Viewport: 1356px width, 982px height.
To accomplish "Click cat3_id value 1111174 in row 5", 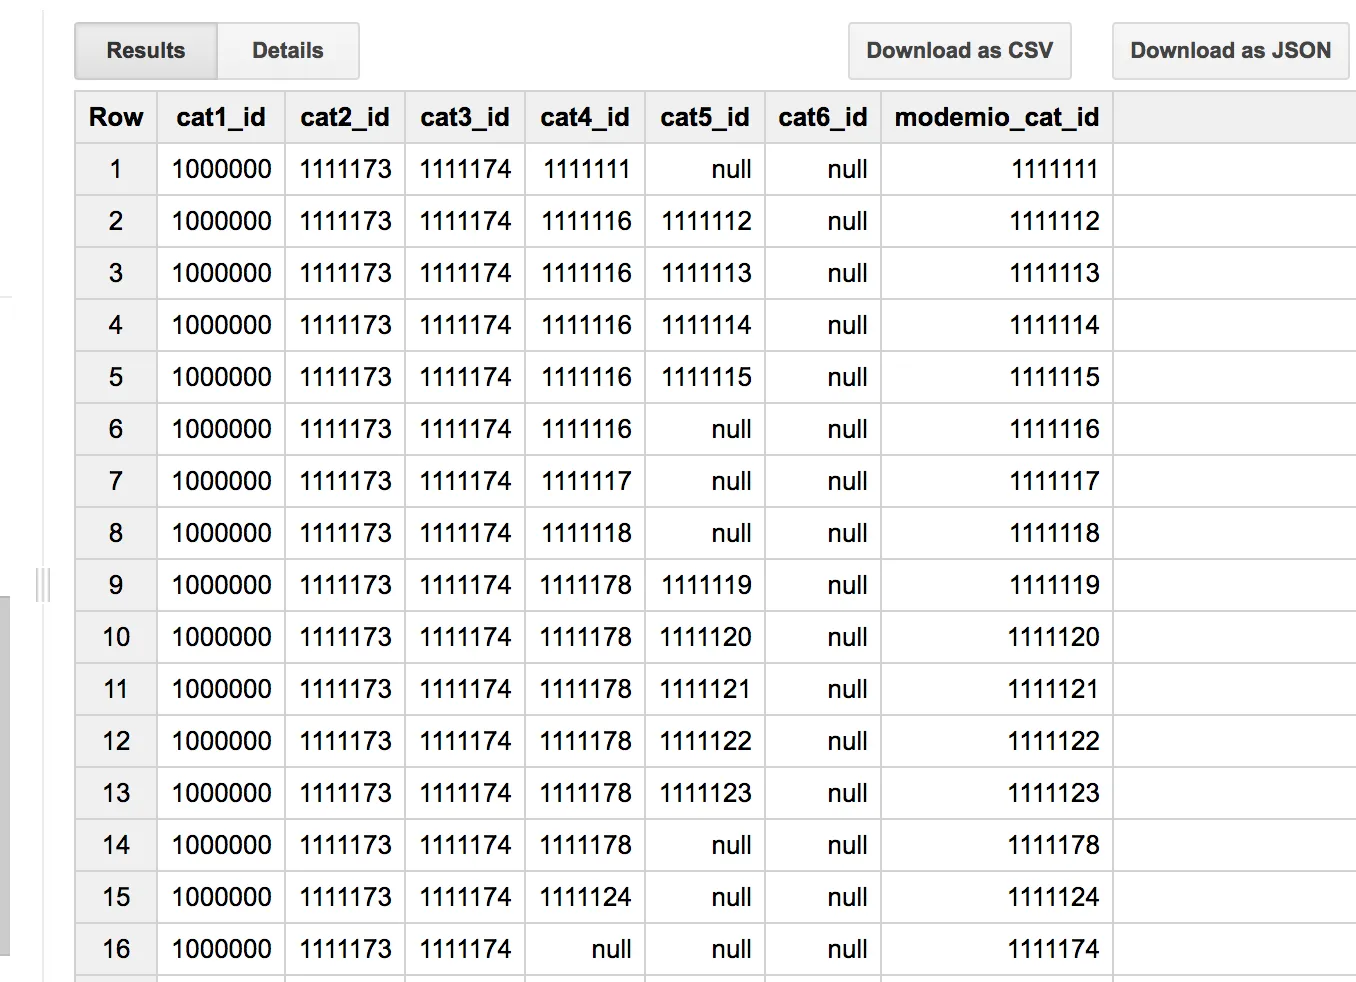I will (465, 377).
